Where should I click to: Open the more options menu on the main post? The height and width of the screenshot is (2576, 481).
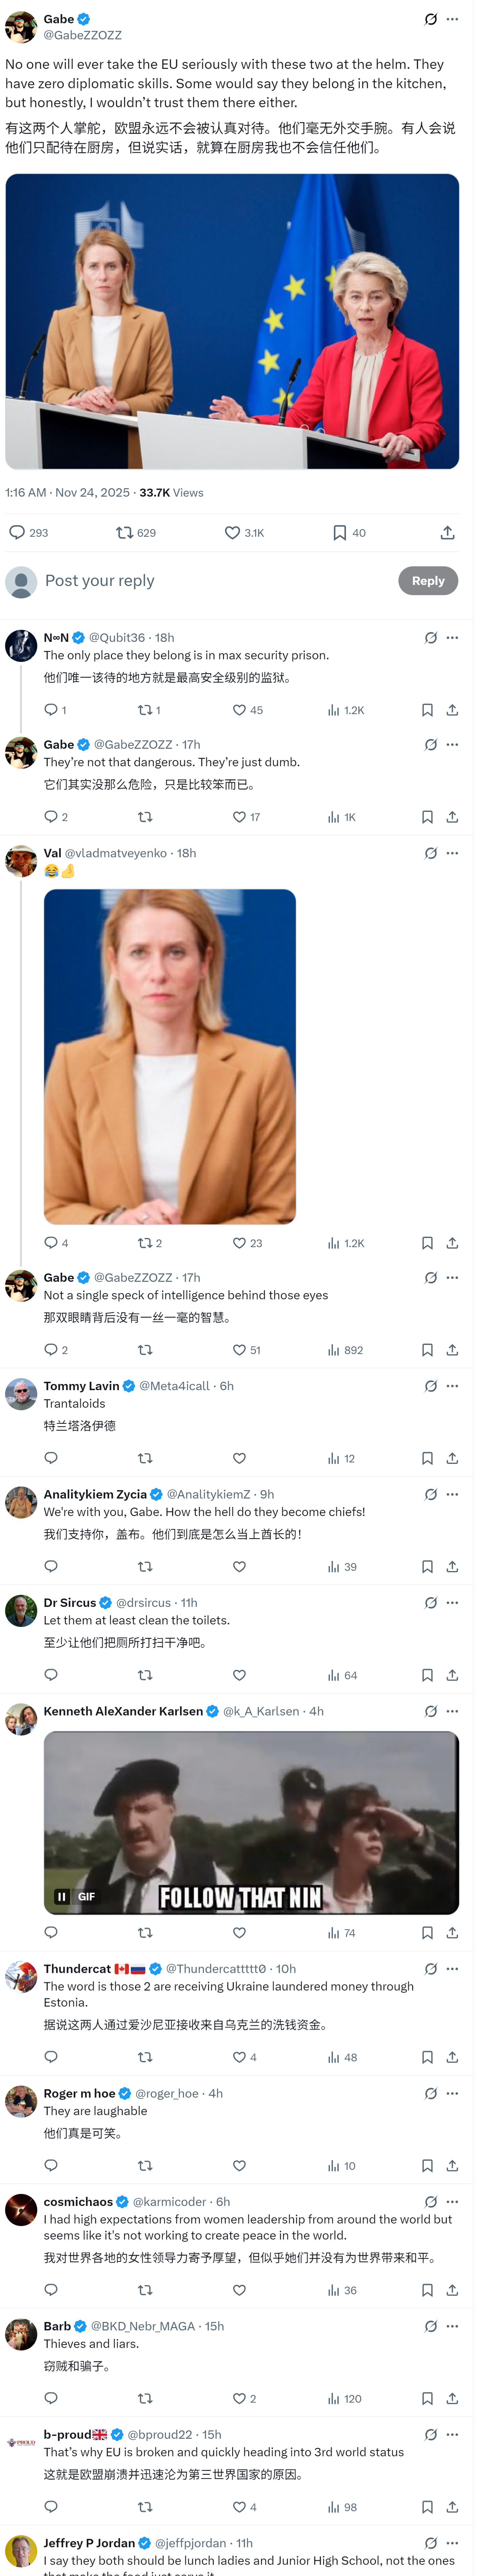[x=453, y=19]
